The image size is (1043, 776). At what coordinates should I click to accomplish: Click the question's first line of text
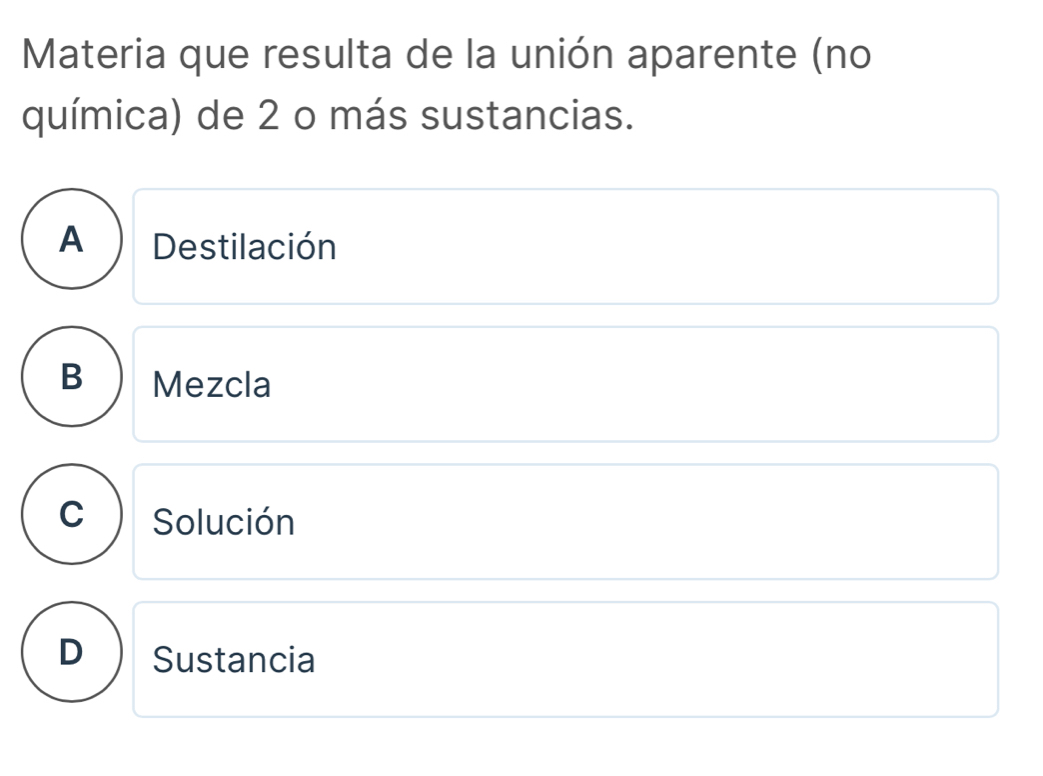[447, 57]
